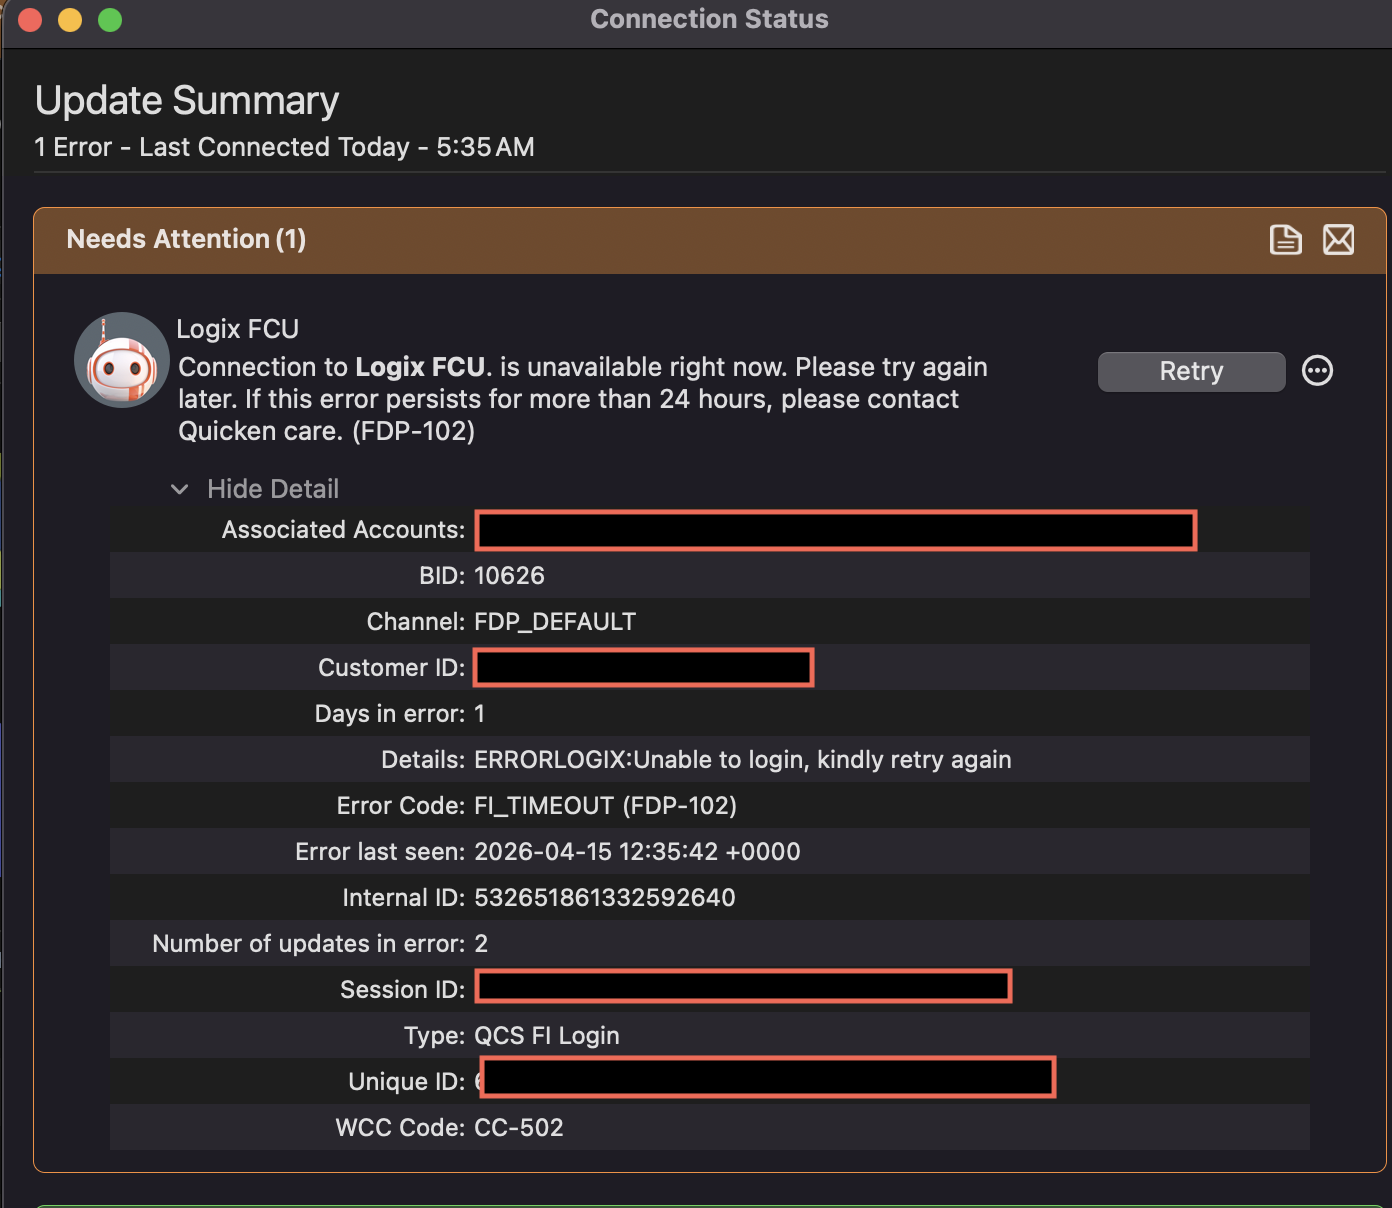Open the more options ellipsis icon
The height and width of the screenshot is (1208, 1392).
tap(1317, 371)
